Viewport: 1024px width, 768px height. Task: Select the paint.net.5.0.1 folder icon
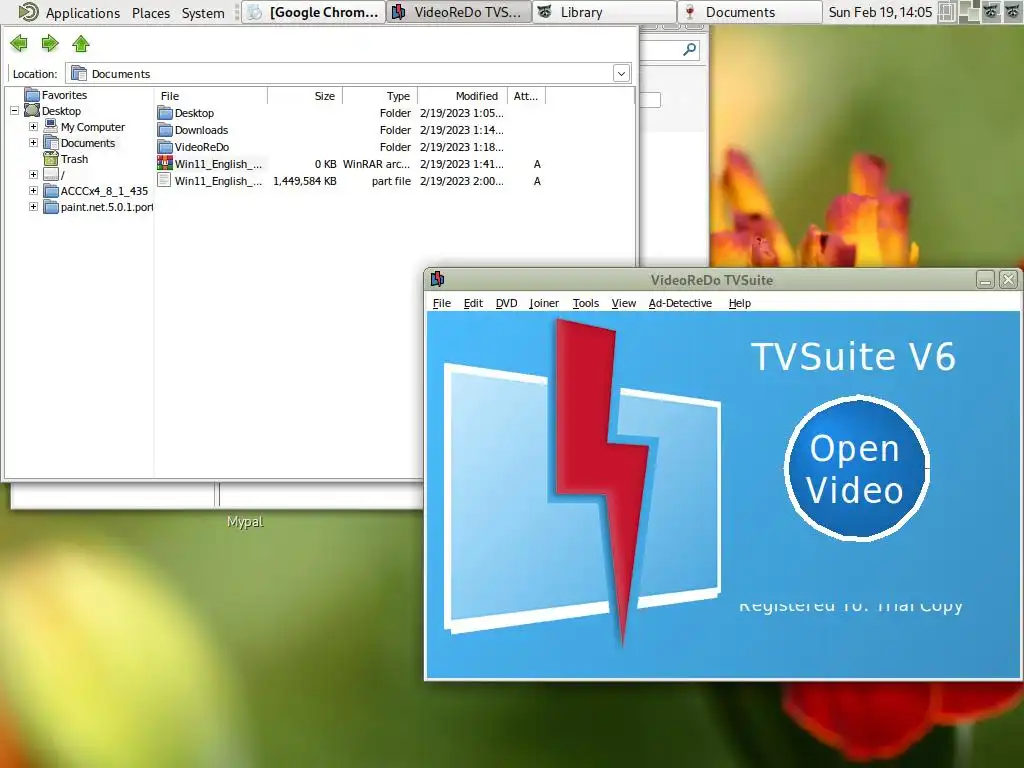(x=51, y=206)
